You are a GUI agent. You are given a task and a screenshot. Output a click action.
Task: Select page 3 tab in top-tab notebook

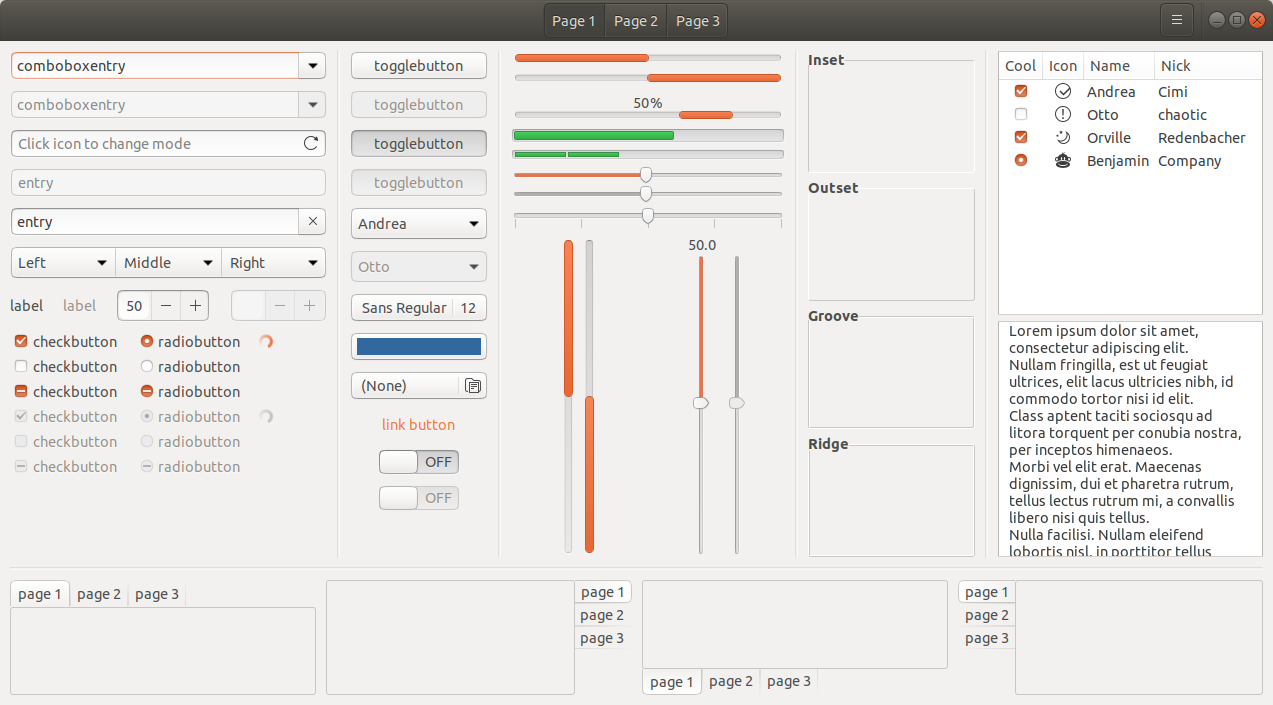pos(157,594)
